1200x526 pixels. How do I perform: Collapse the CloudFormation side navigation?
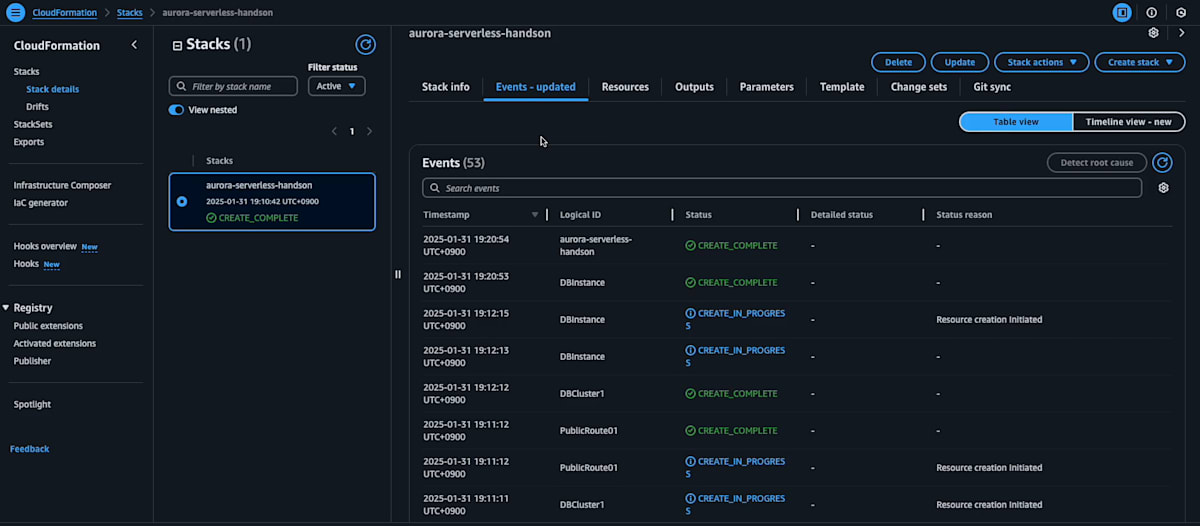[135, 45]
